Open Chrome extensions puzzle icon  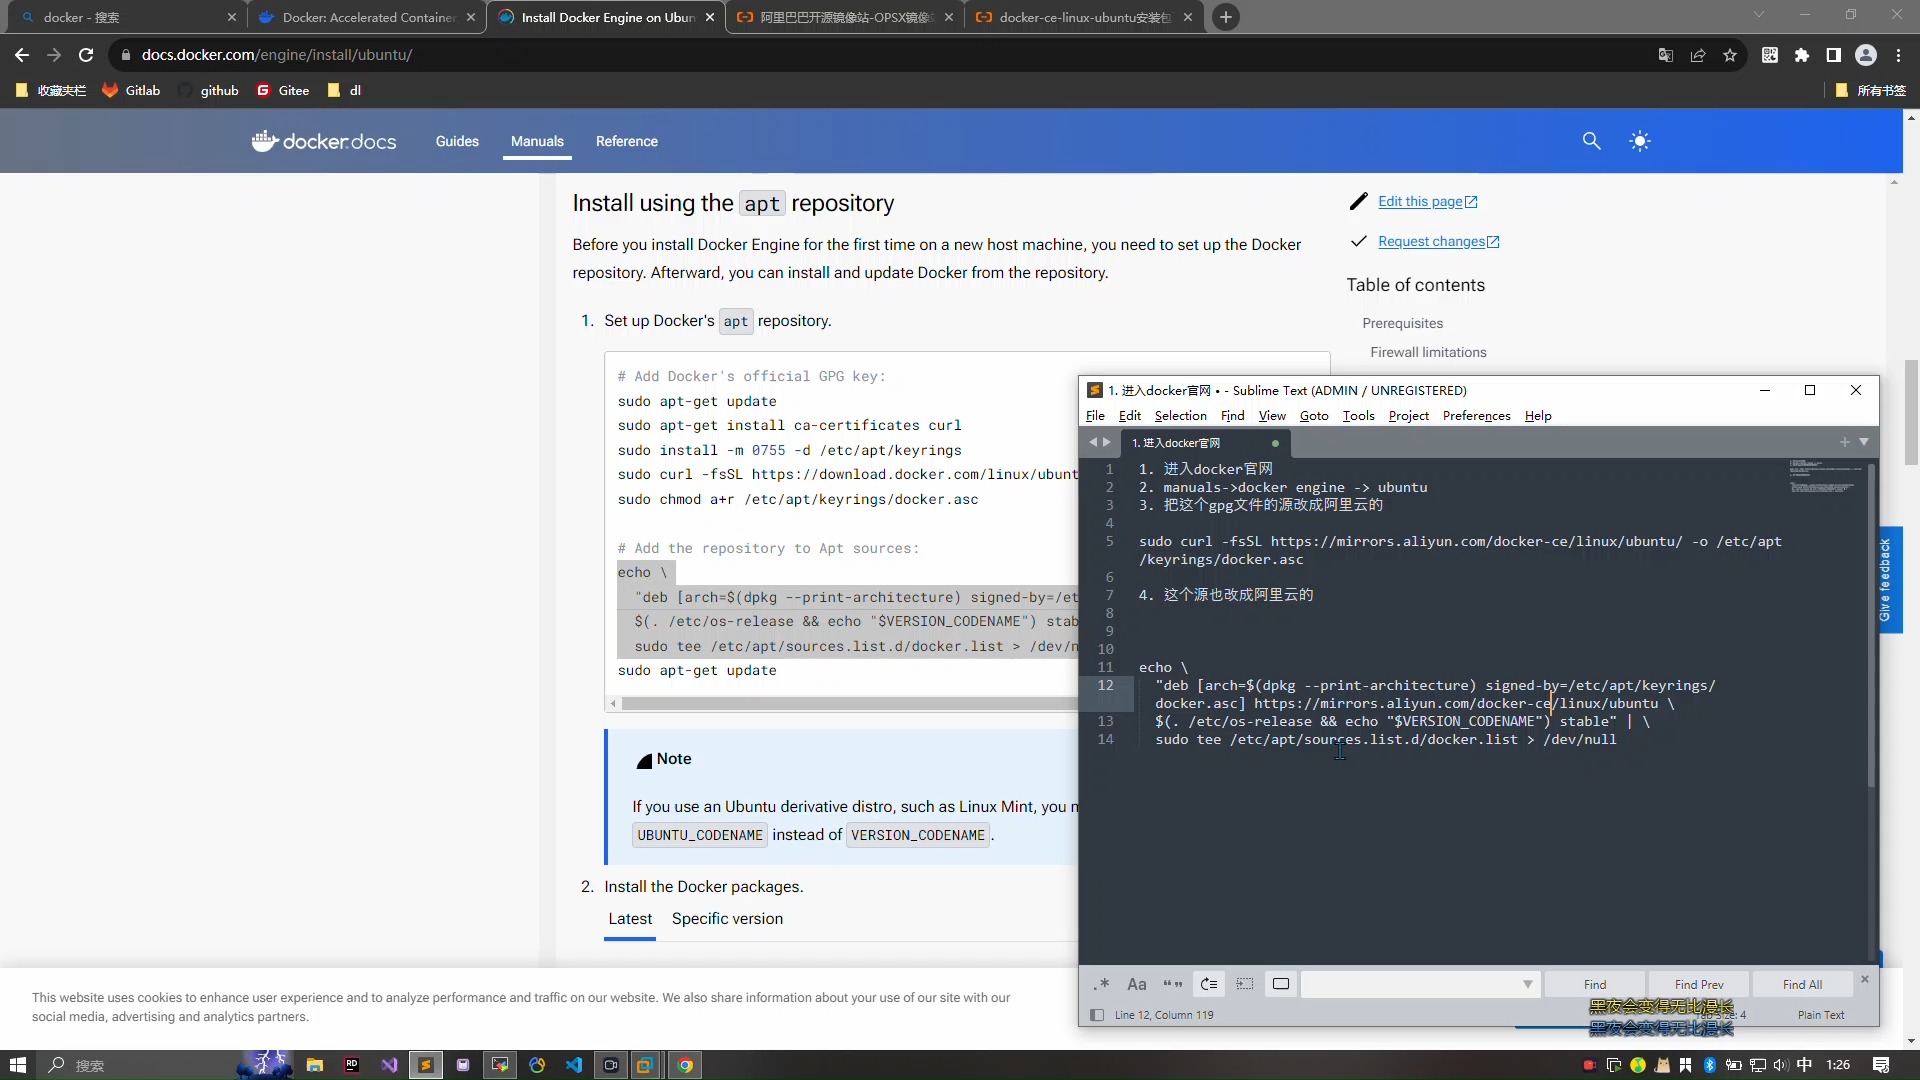coord(1802,55)
